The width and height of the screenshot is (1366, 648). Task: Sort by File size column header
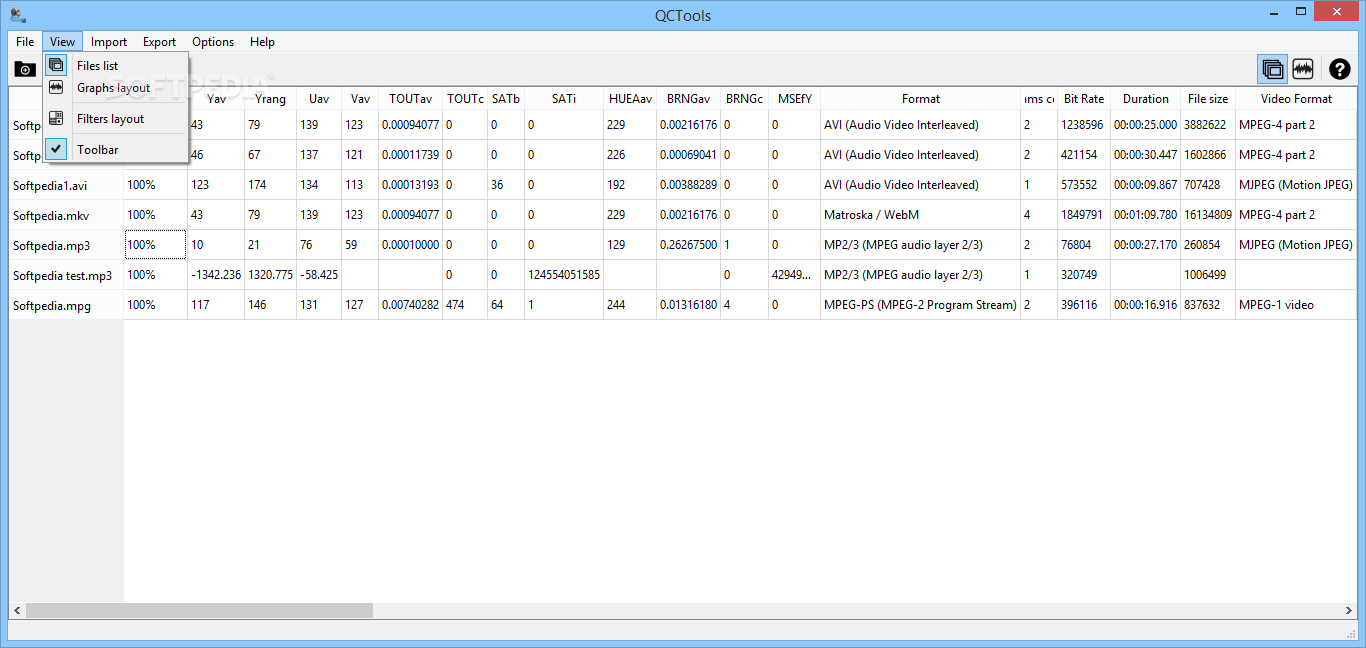[1208, 99]
